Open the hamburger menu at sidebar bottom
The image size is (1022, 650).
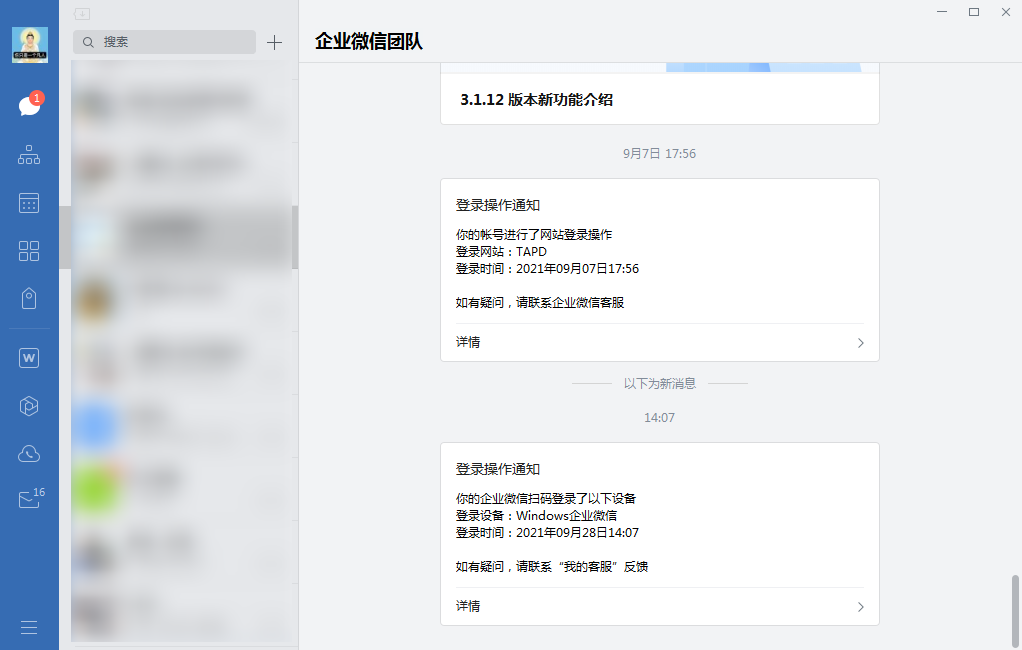pos(29,627)
